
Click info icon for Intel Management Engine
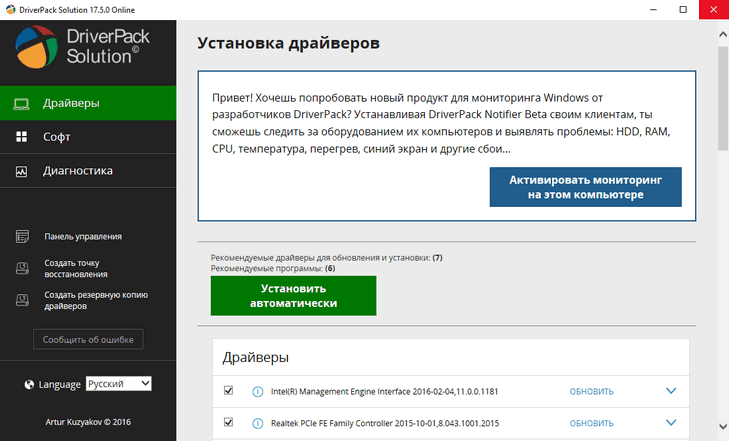(x=257, y=391)
